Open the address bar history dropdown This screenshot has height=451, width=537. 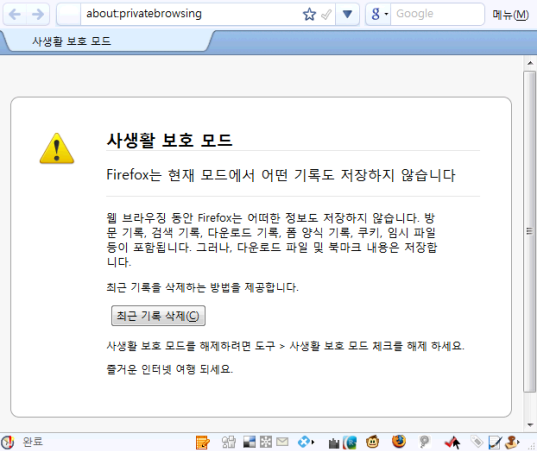click(x=347, y=14)
